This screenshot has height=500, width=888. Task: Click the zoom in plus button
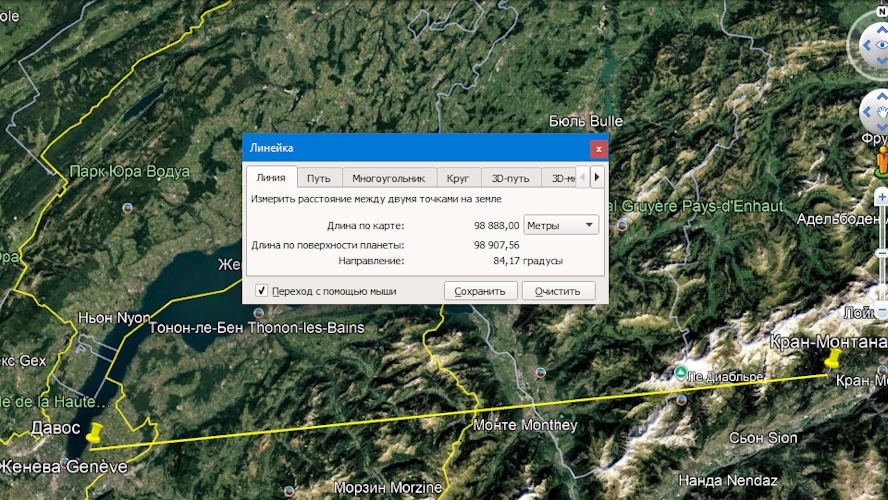881,197
